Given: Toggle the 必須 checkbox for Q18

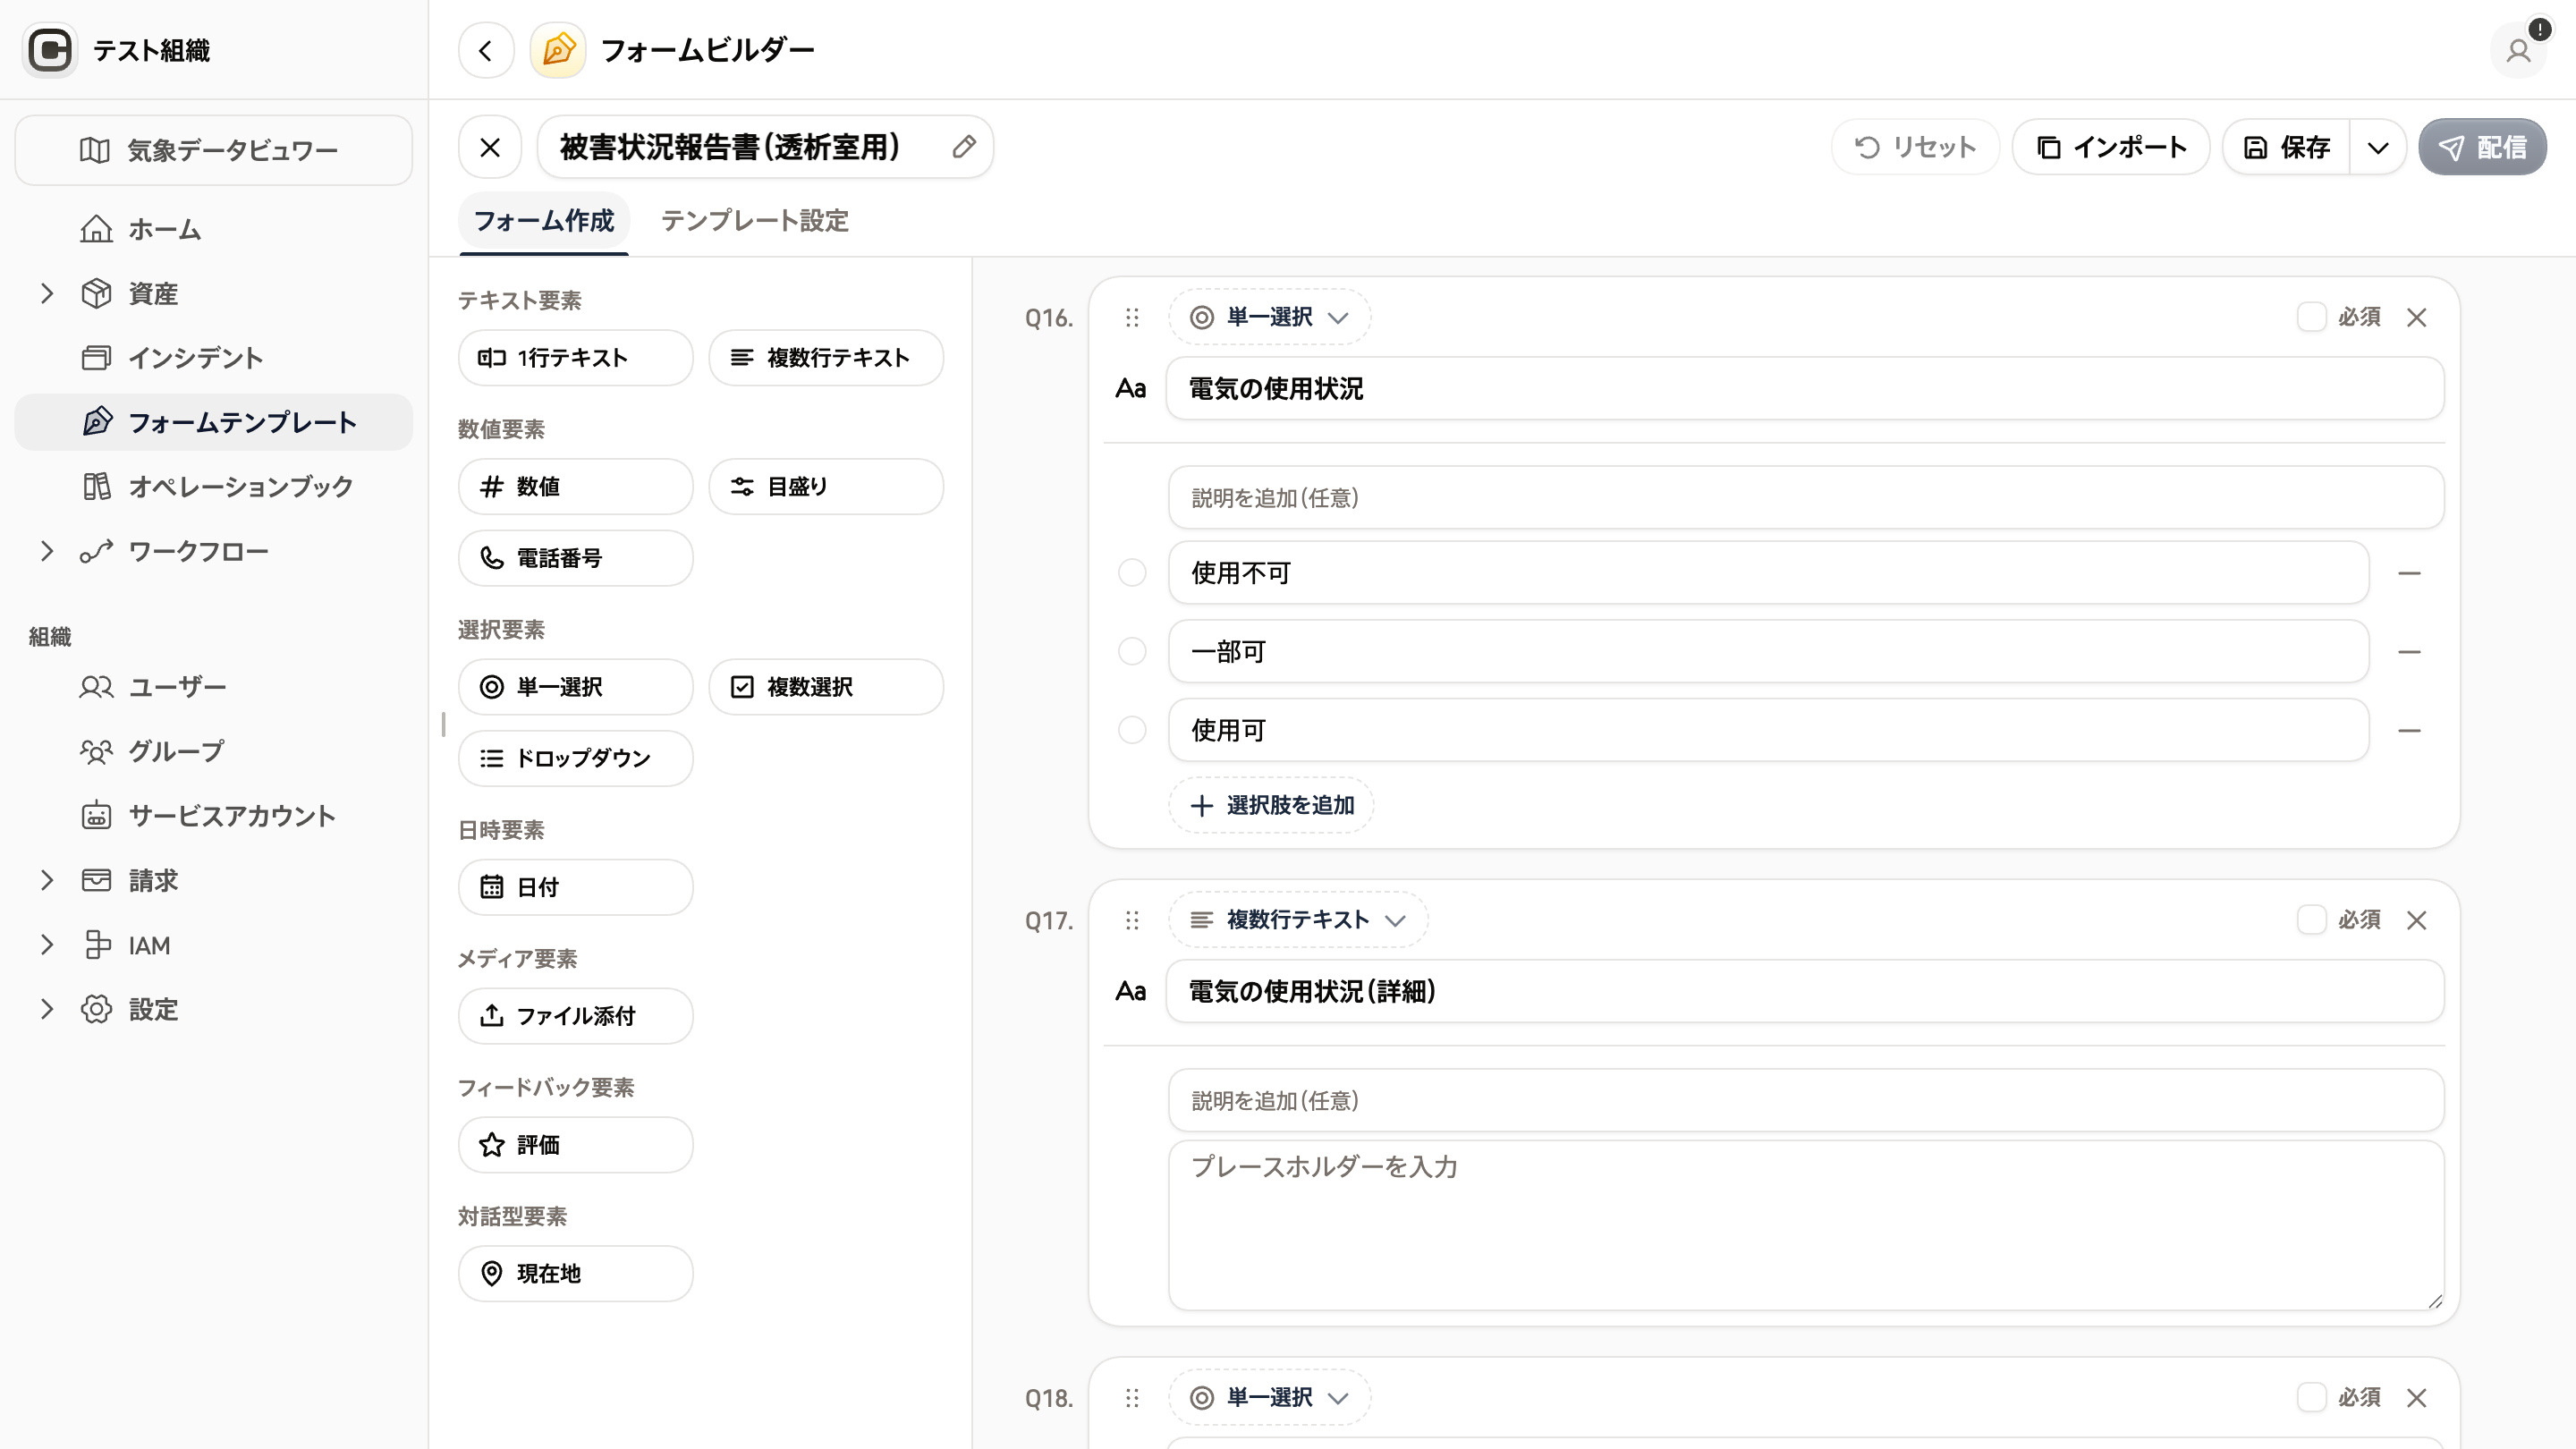Looking at the screenshot, I should coord(2311,1397).
